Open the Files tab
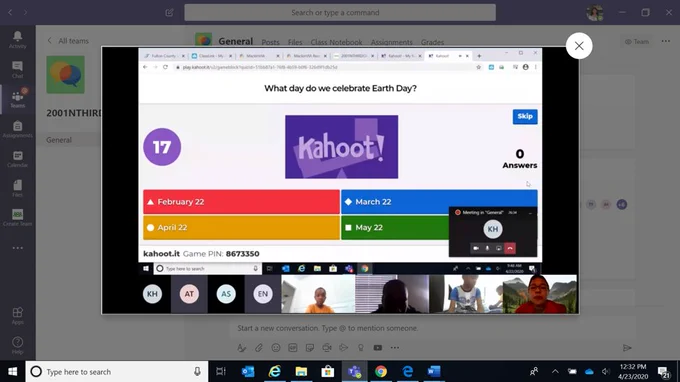The image size is (680, 382). [295, 42]
